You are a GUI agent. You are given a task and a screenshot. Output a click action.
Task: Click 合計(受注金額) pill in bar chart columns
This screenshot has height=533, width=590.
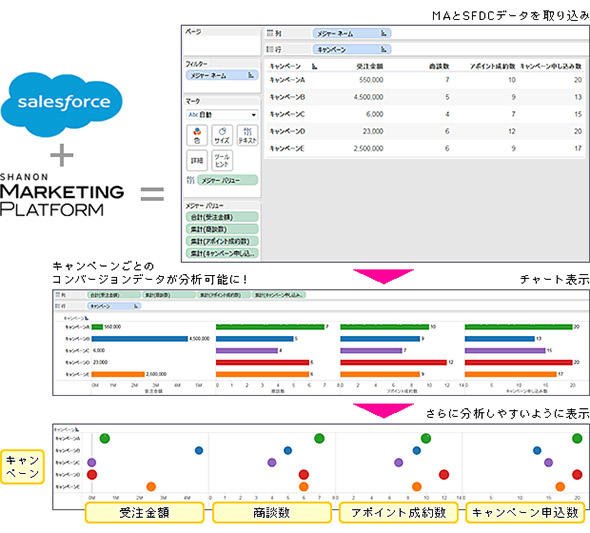[114, 295]
